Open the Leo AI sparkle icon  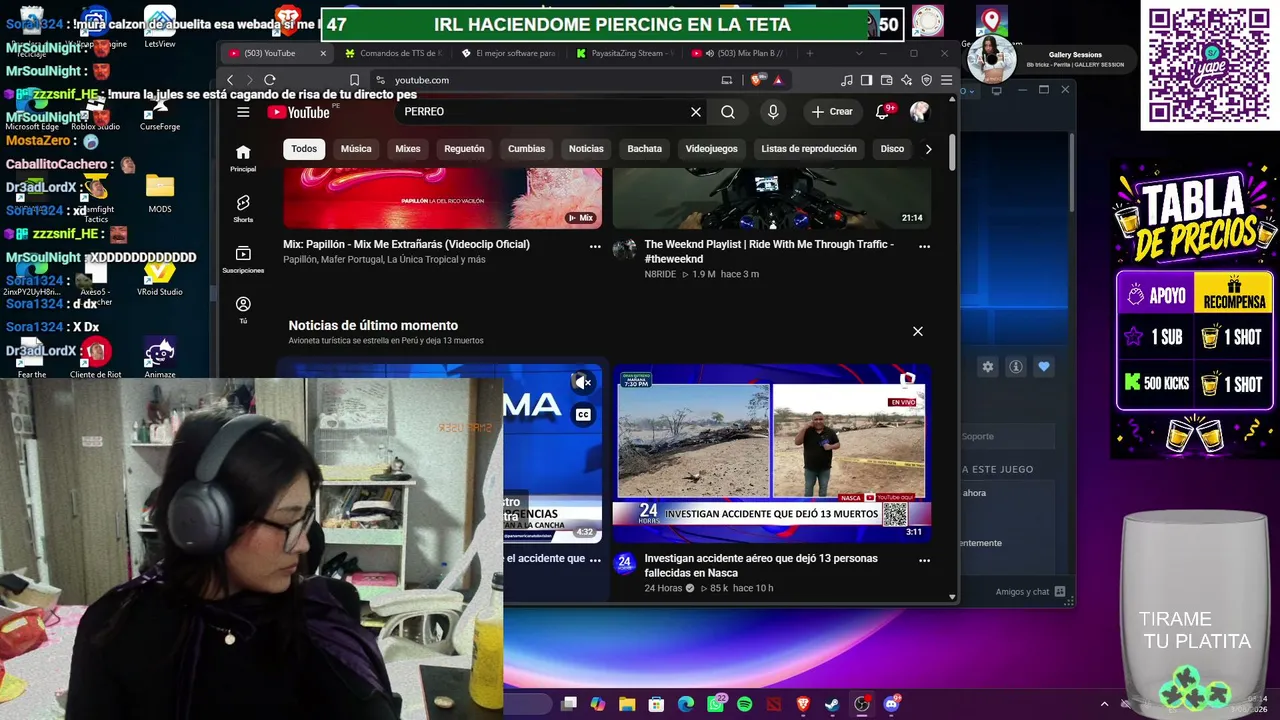[x=907, y=80]
